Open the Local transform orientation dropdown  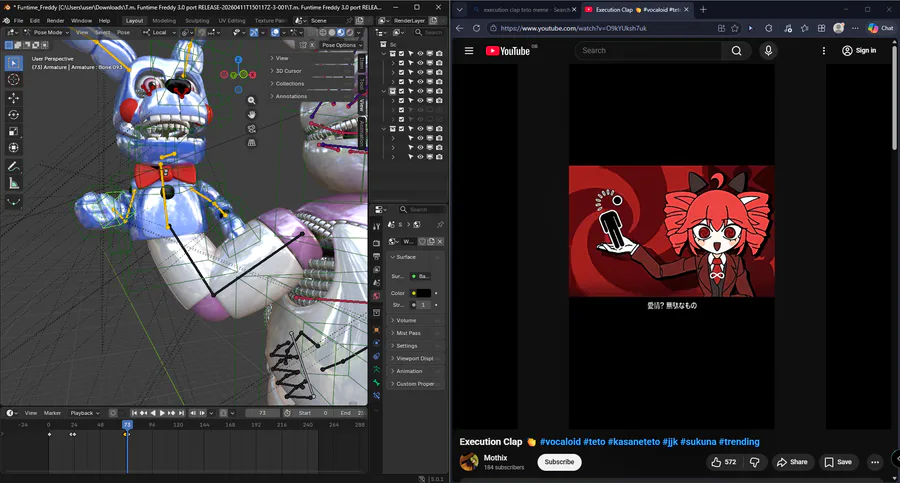[158, 32]
